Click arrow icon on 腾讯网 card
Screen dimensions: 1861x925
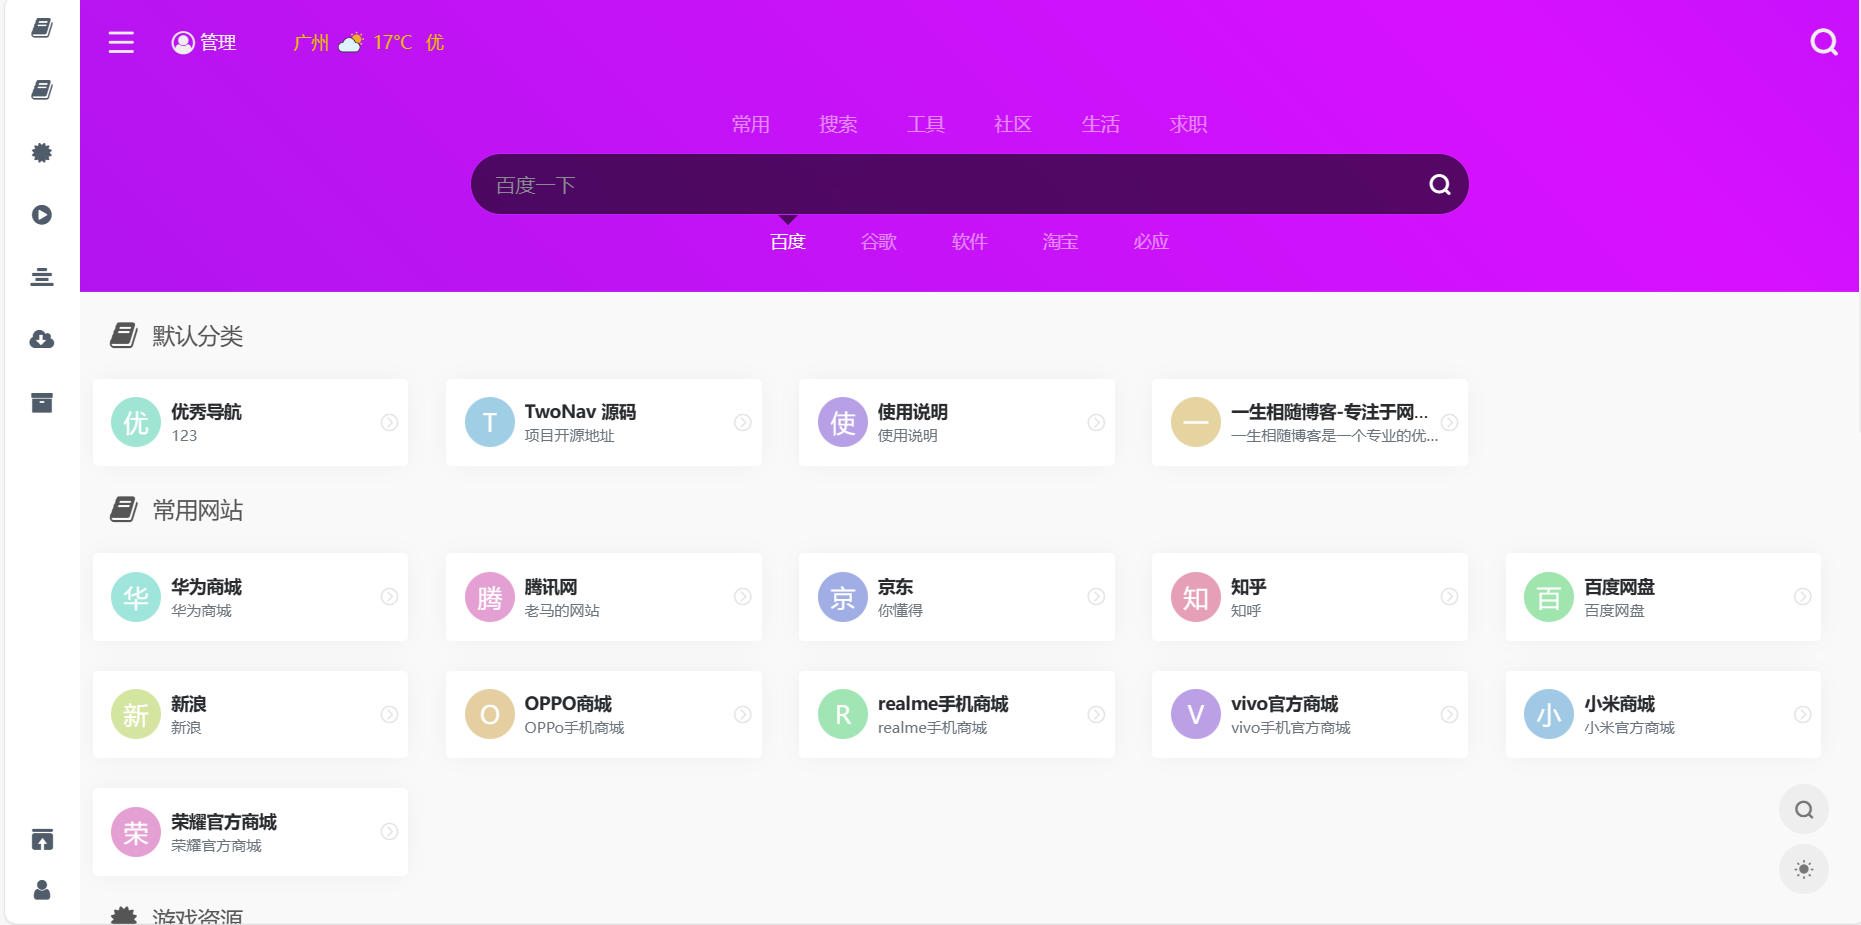tap(743, 597)
